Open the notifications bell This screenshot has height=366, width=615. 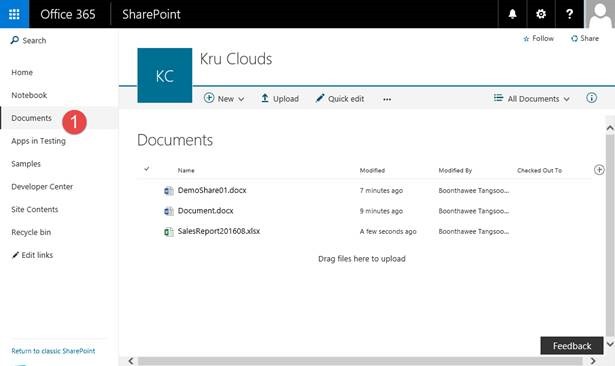[x=512, y=14]
